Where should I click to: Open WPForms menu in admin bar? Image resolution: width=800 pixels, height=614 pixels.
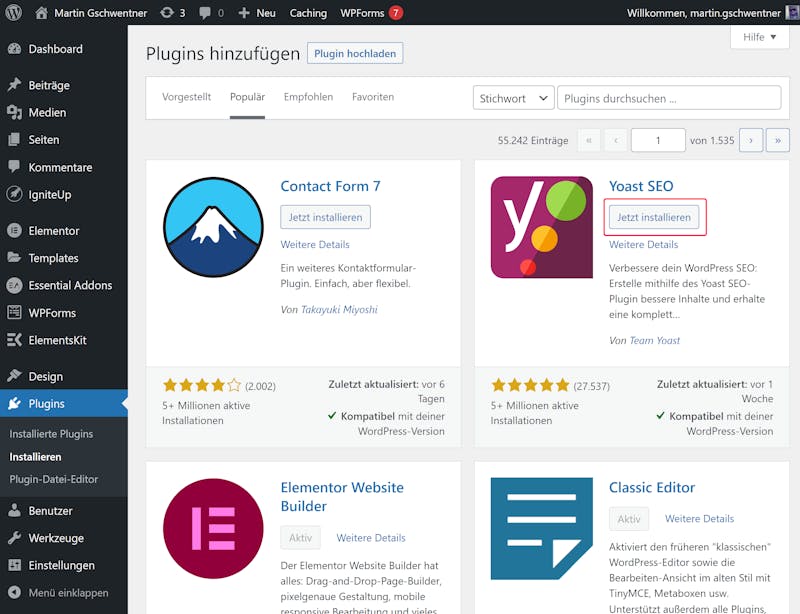coord(362,13)
